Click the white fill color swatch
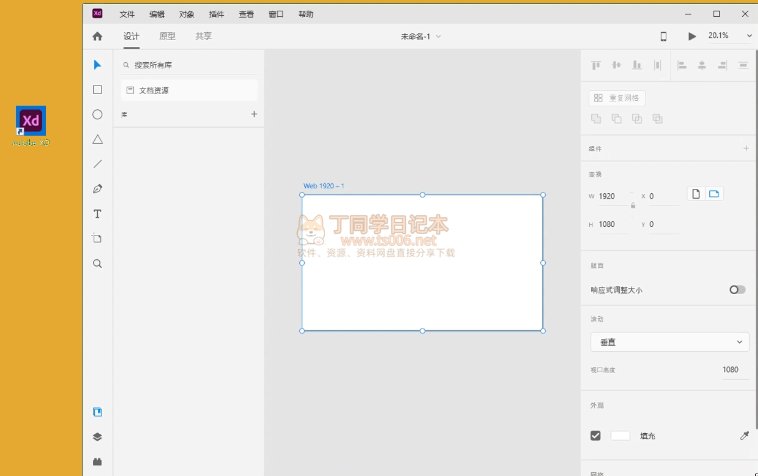Viewport: 758px width, 476px height. tap(620, 436)
